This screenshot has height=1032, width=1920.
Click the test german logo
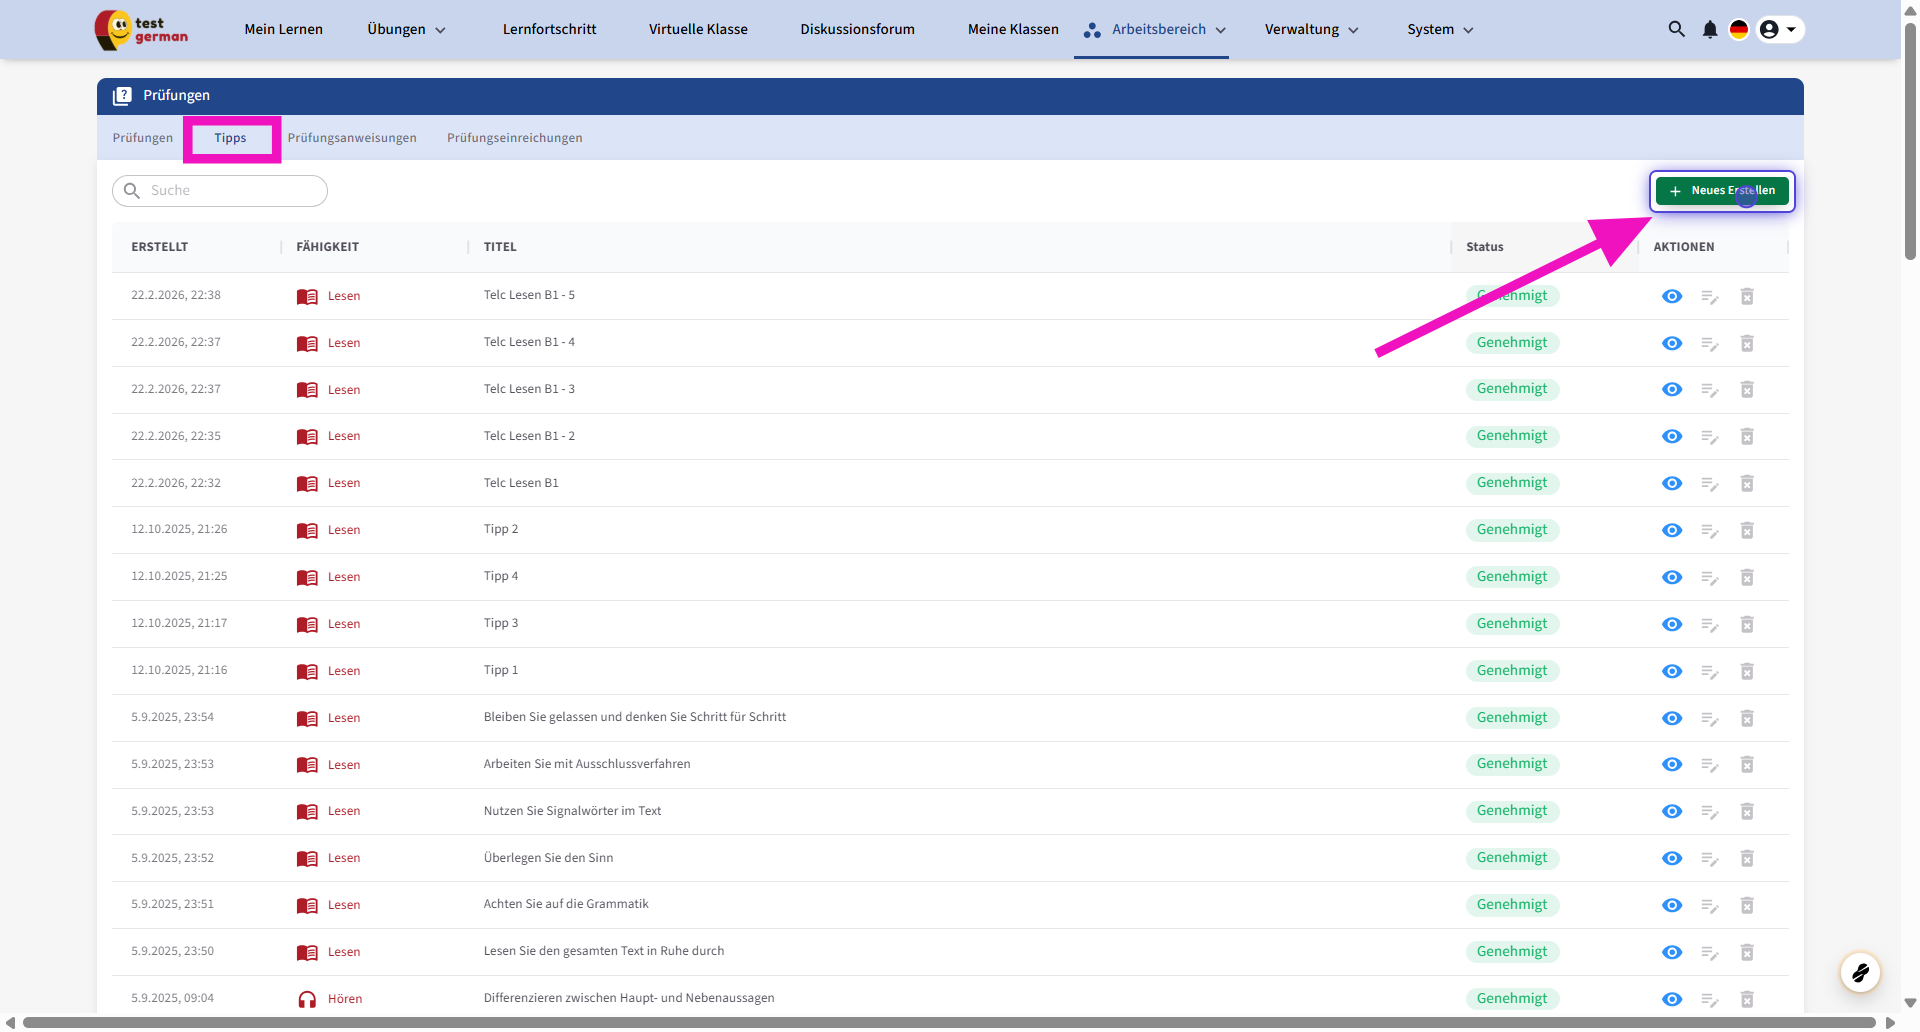(141, 30)
